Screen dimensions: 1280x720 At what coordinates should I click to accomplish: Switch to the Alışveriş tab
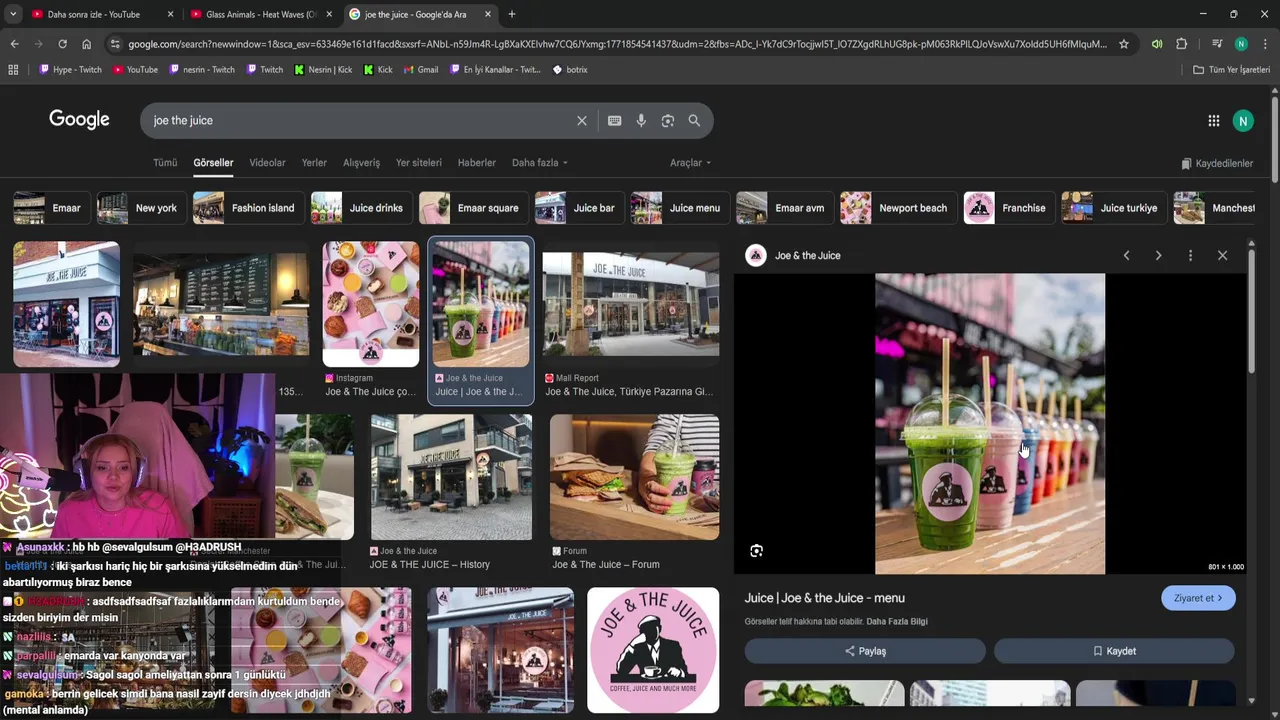(361, 163)
